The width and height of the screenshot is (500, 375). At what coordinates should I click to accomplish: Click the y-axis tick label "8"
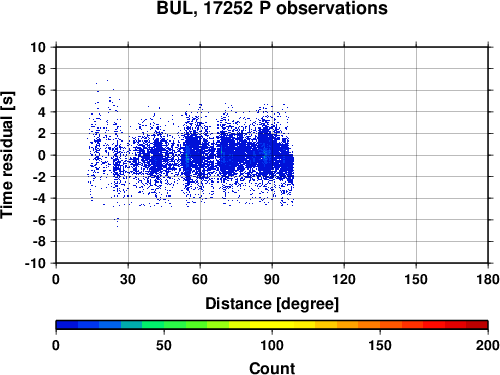point(41,69)
